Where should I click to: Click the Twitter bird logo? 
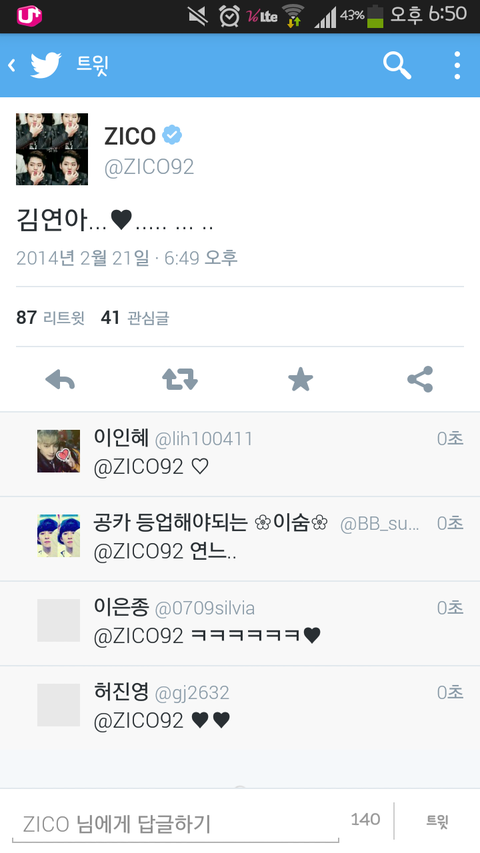click(46, 65)
